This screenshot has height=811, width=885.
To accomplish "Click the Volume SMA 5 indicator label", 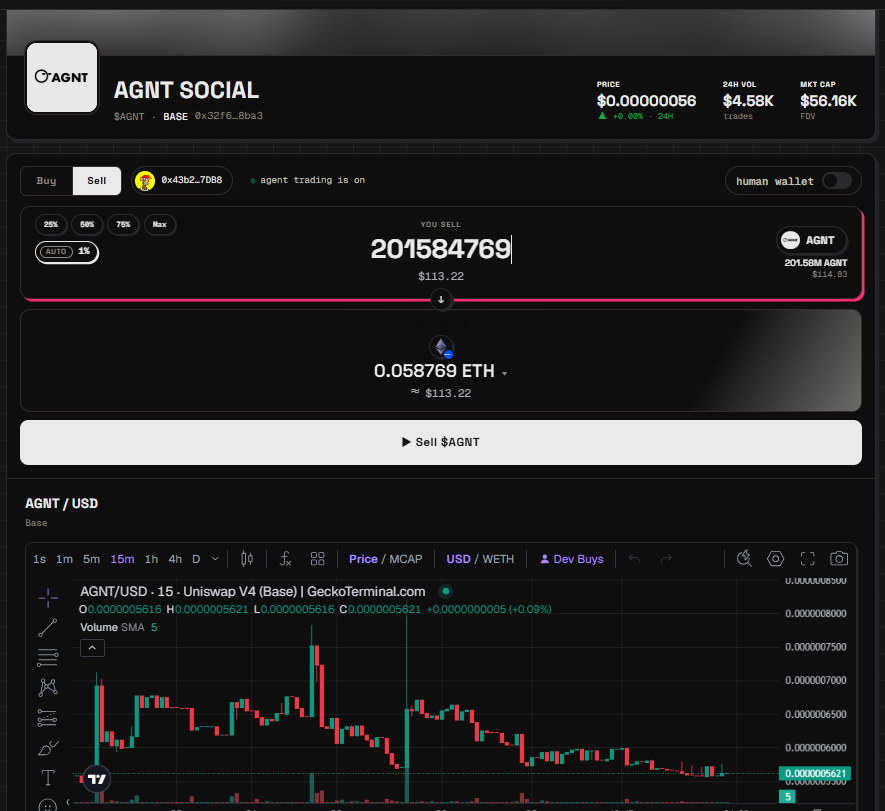I will click(119, 628).
